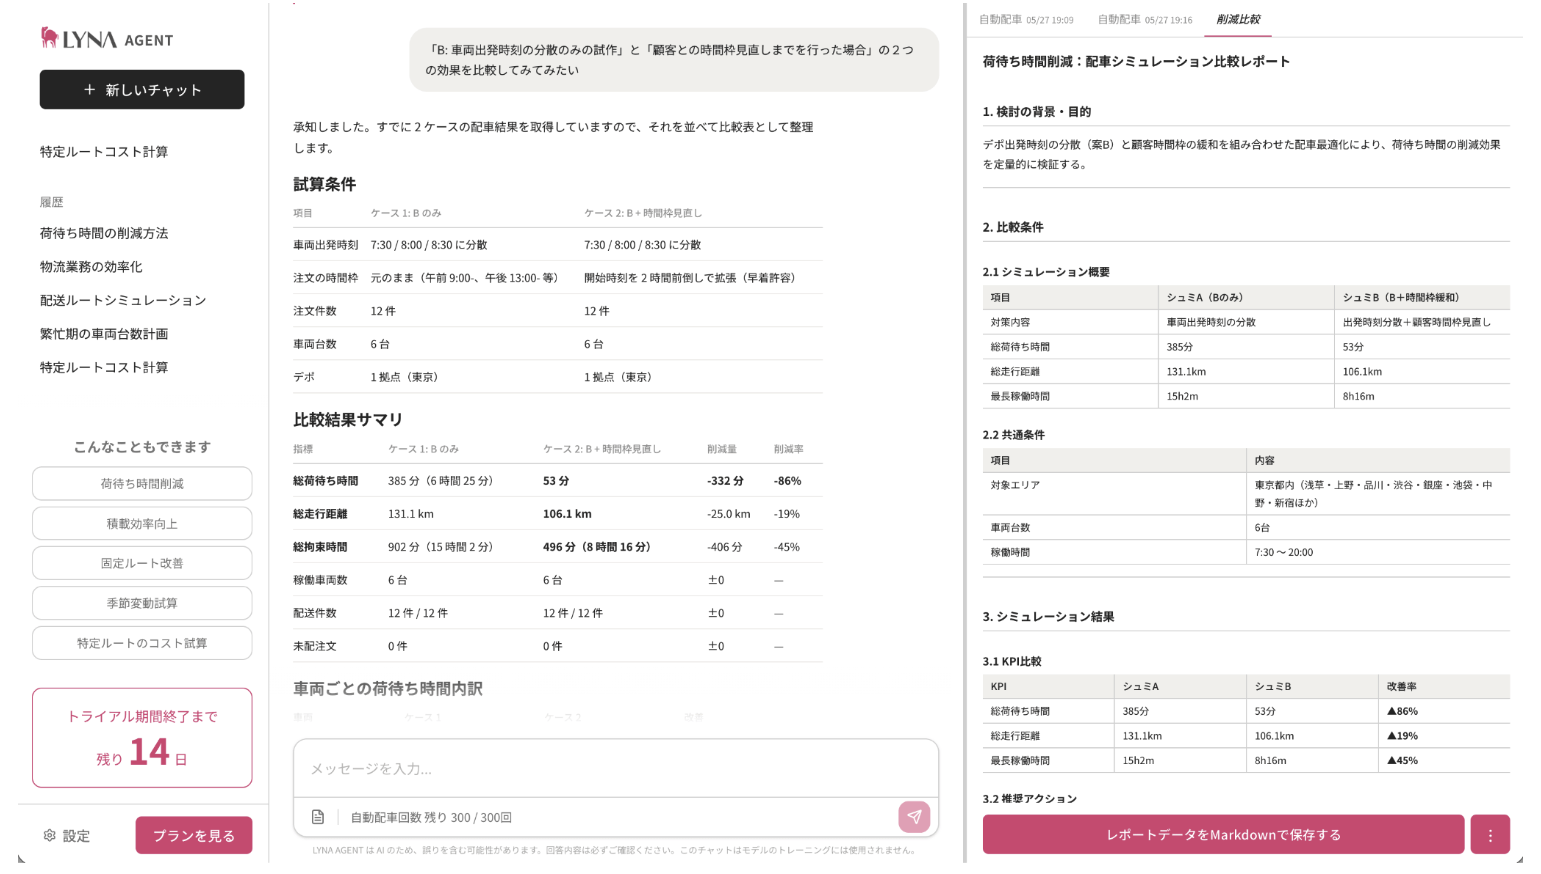Viewport: 1541px width, 874px height.
Task: Click the プランを見る button
Action: pyautogui.click(x=194, y=836)
